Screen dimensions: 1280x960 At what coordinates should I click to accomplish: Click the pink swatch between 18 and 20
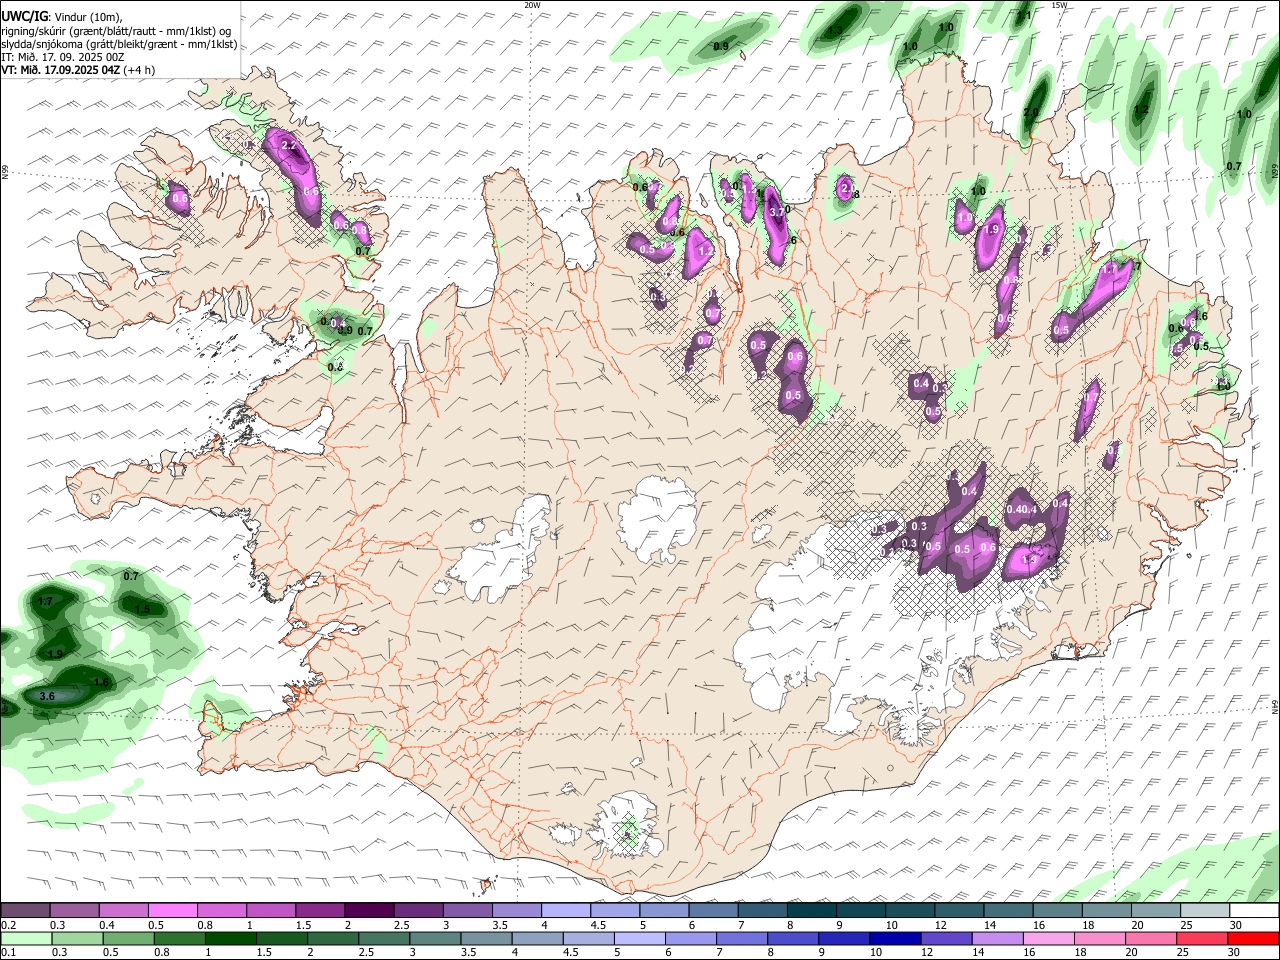coord(1099,938)
